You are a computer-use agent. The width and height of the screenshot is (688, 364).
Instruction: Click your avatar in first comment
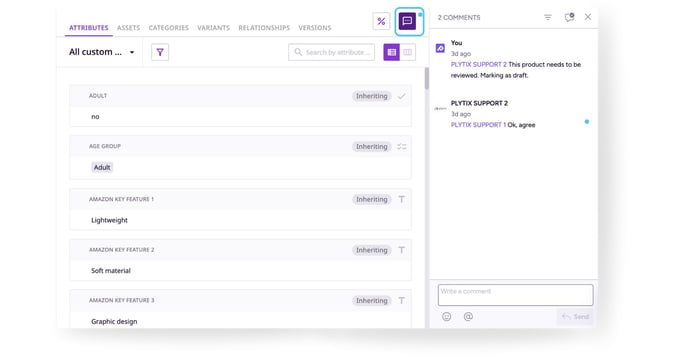440,48
